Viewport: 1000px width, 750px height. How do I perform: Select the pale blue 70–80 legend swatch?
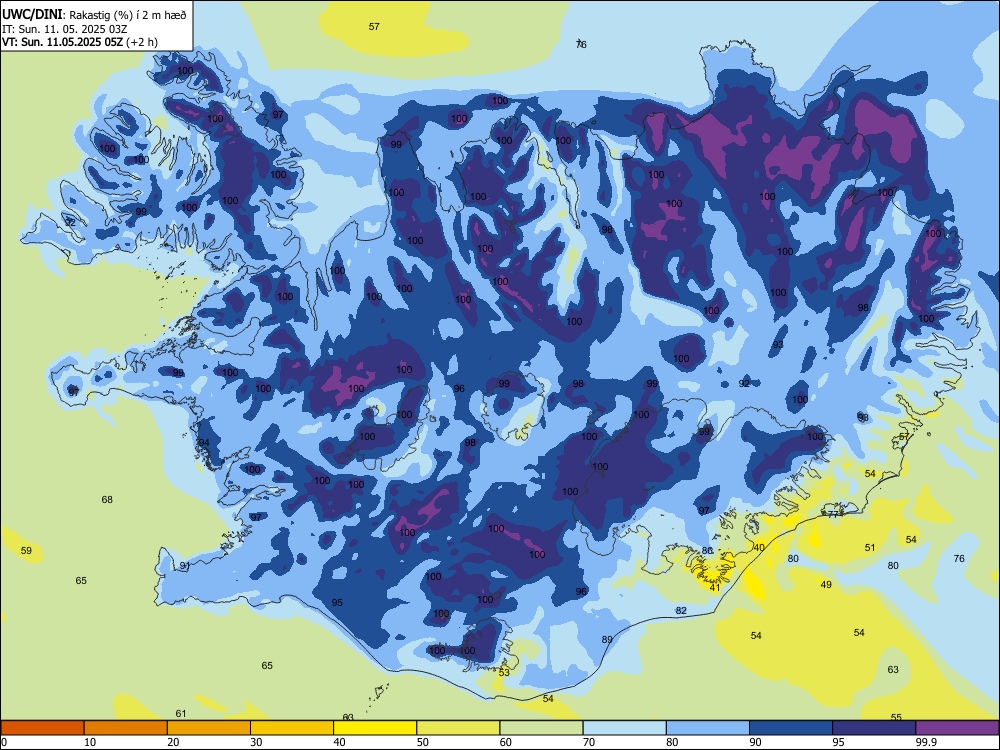pos(624,728)
